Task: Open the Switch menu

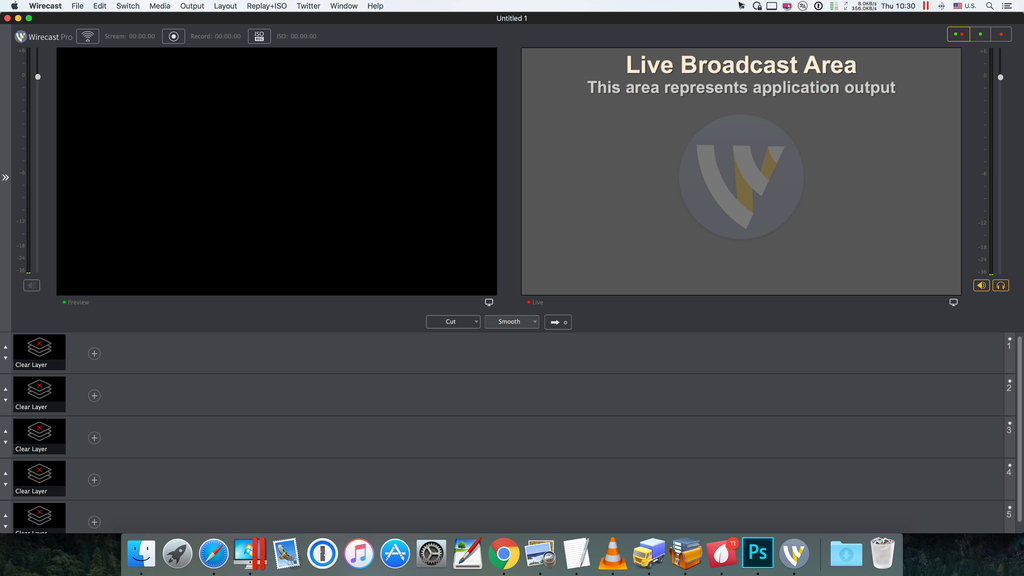Action: click(127, 5)
